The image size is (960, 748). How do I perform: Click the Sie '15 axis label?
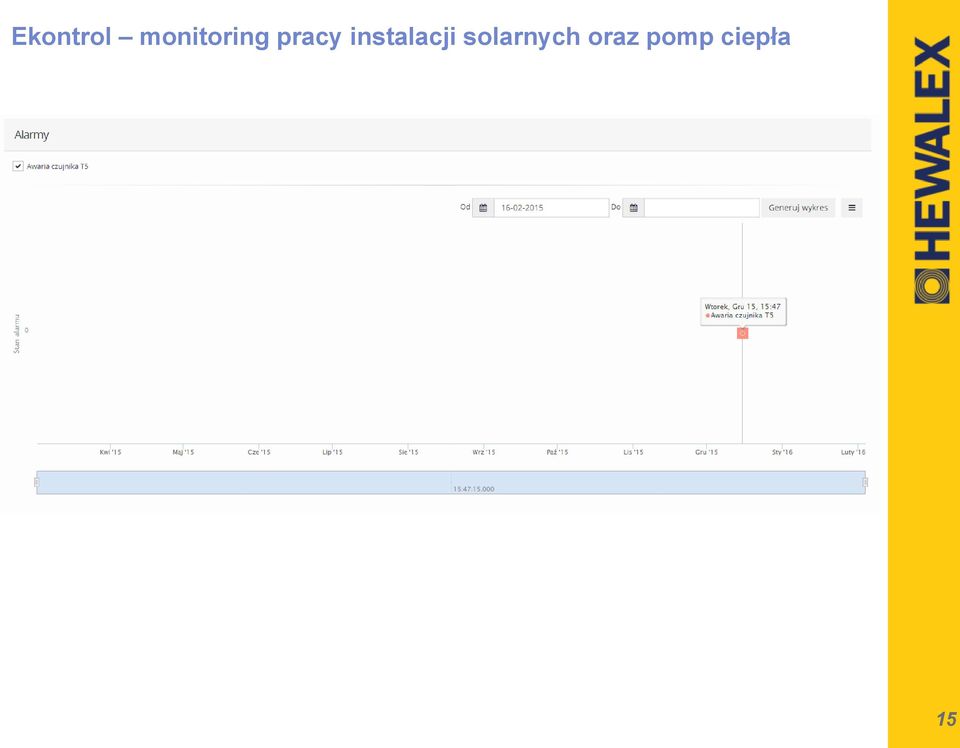tap(408, 452)
